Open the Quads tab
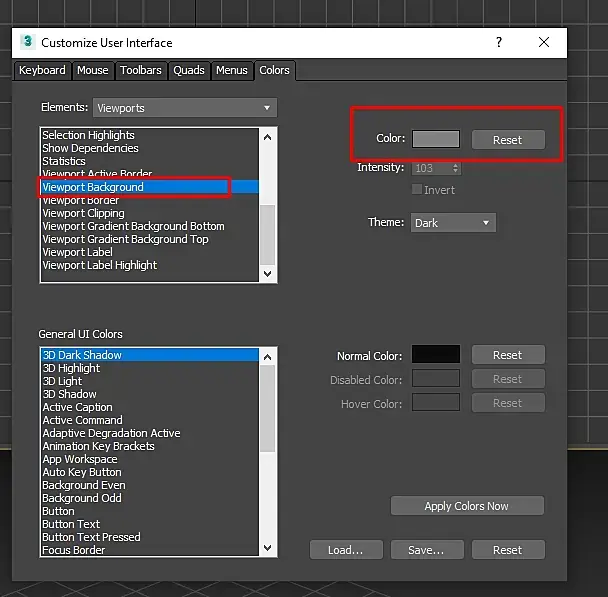 [189, 71]
